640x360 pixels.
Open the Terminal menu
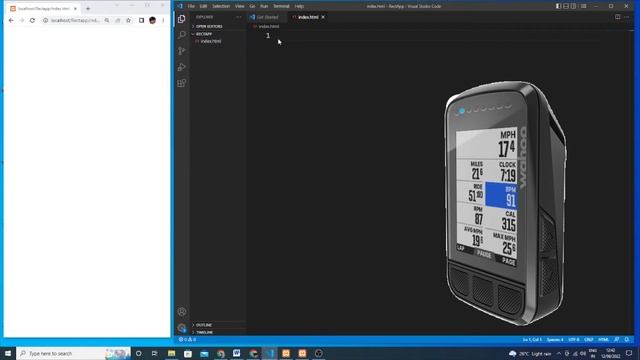click(281, 6)
